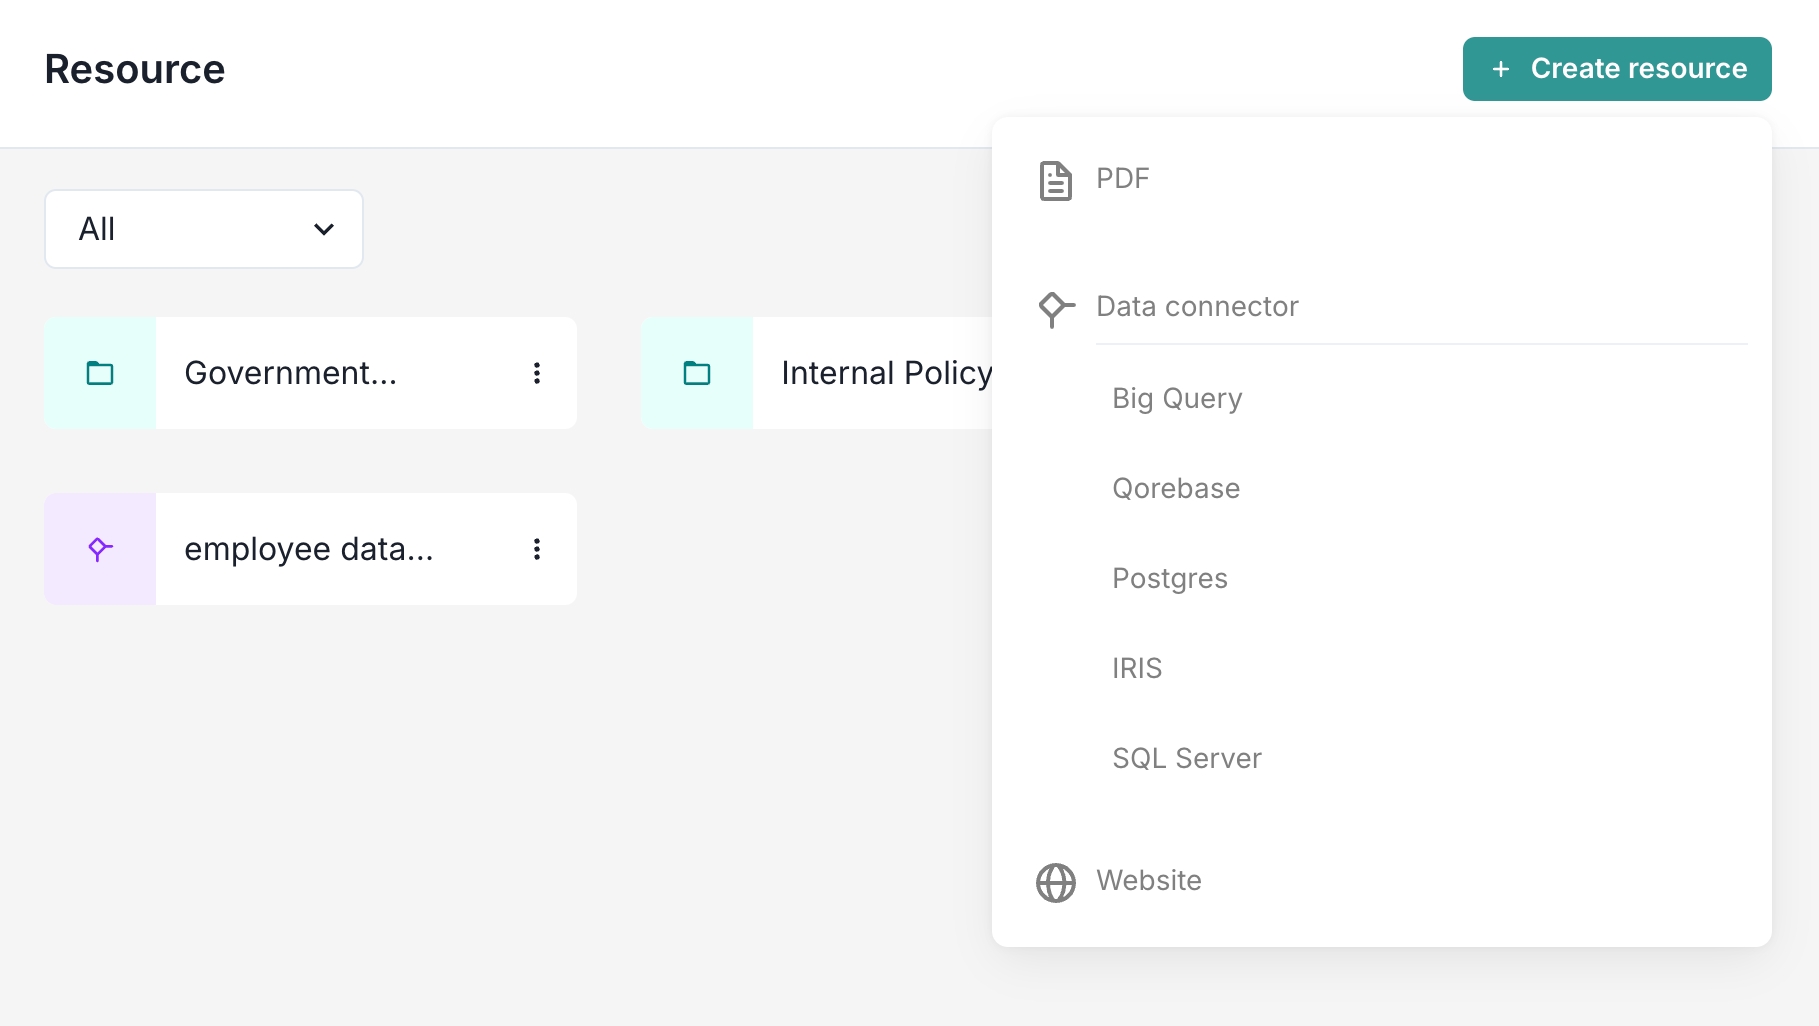The width and height of the screenshot is (1819, 1026).
Task: Open the employee data three-dot menu
Action: click(x=537, y=549)
